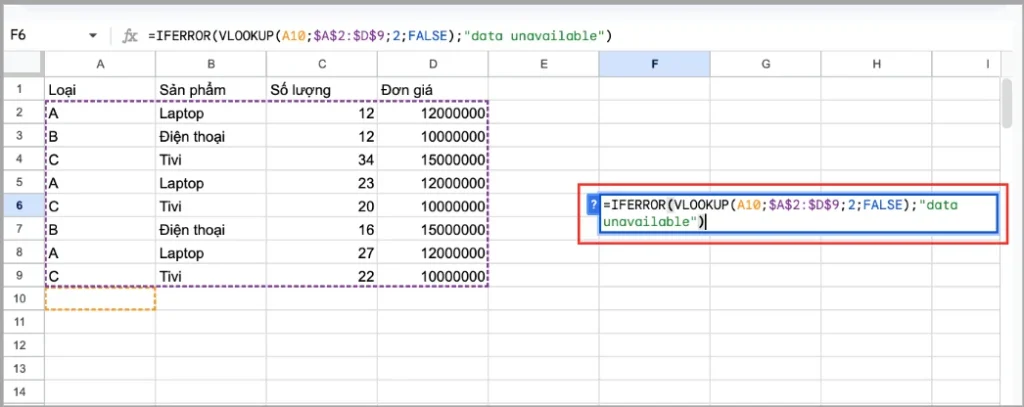Click 'Tivi' cell in row 9
Viewport: 1024px width, 407px height.
[211, 276]
